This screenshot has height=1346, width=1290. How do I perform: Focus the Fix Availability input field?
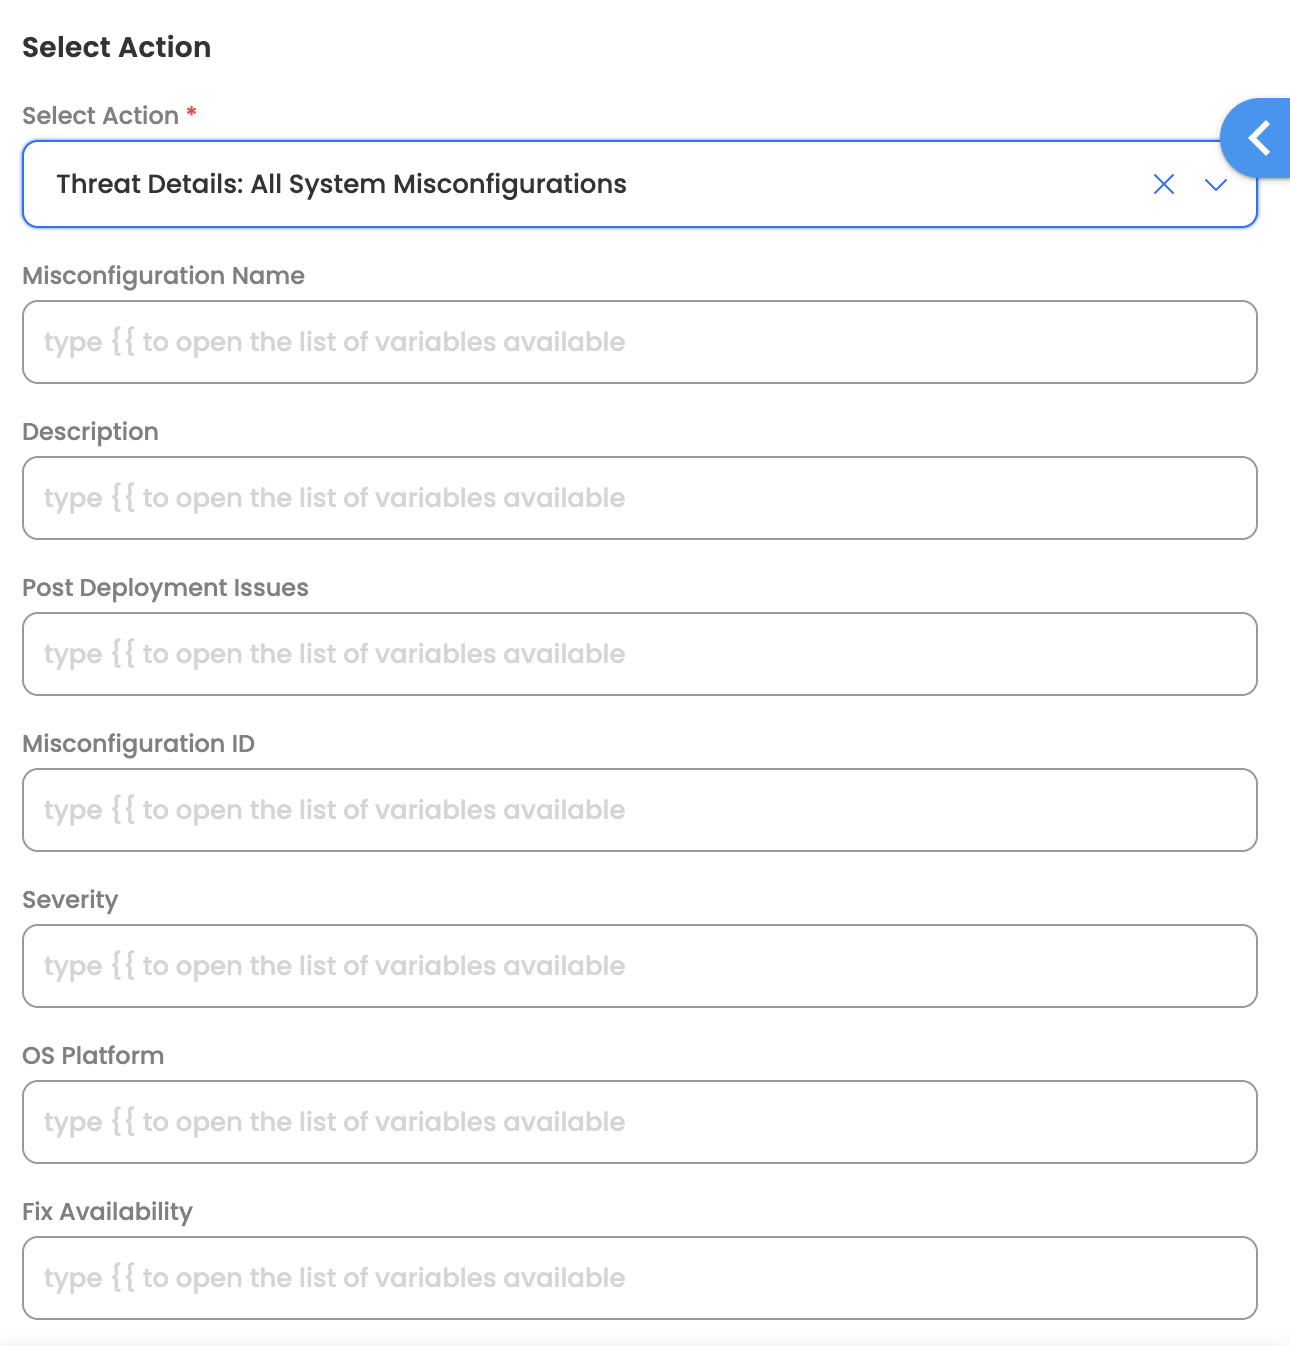pos(639,1278)
